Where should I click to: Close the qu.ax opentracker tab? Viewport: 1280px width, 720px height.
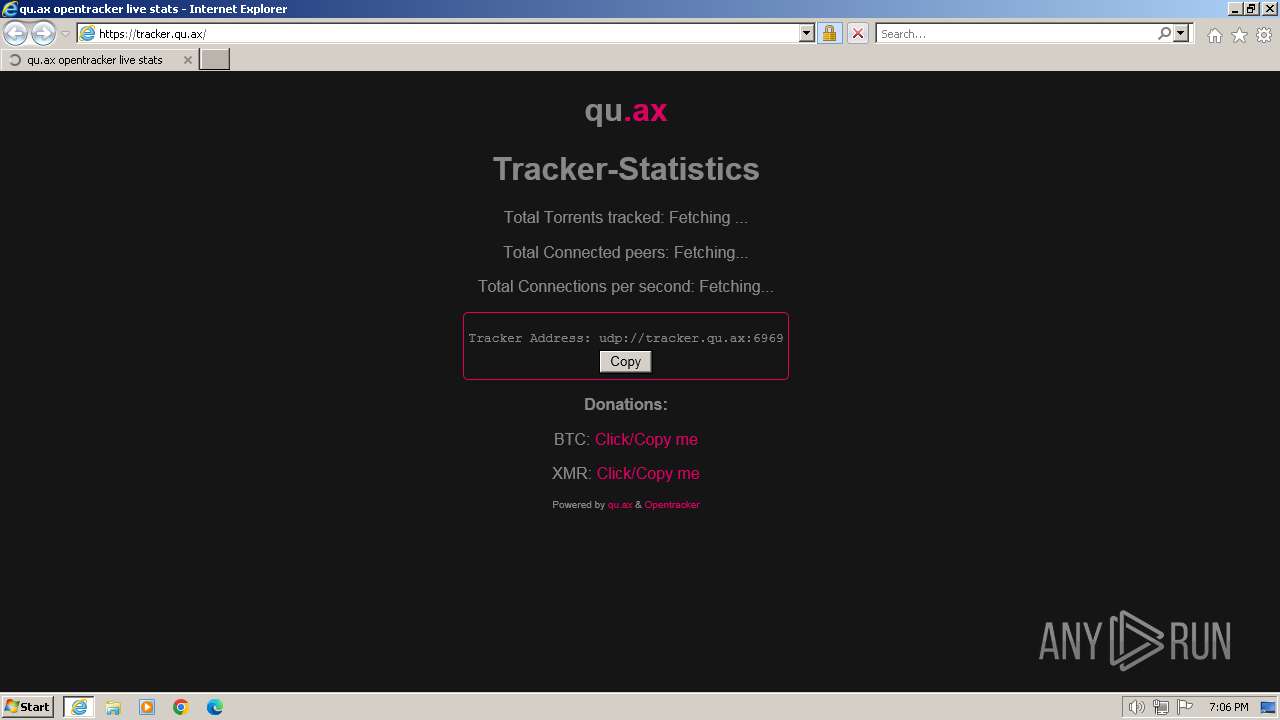tap(187, 60)
